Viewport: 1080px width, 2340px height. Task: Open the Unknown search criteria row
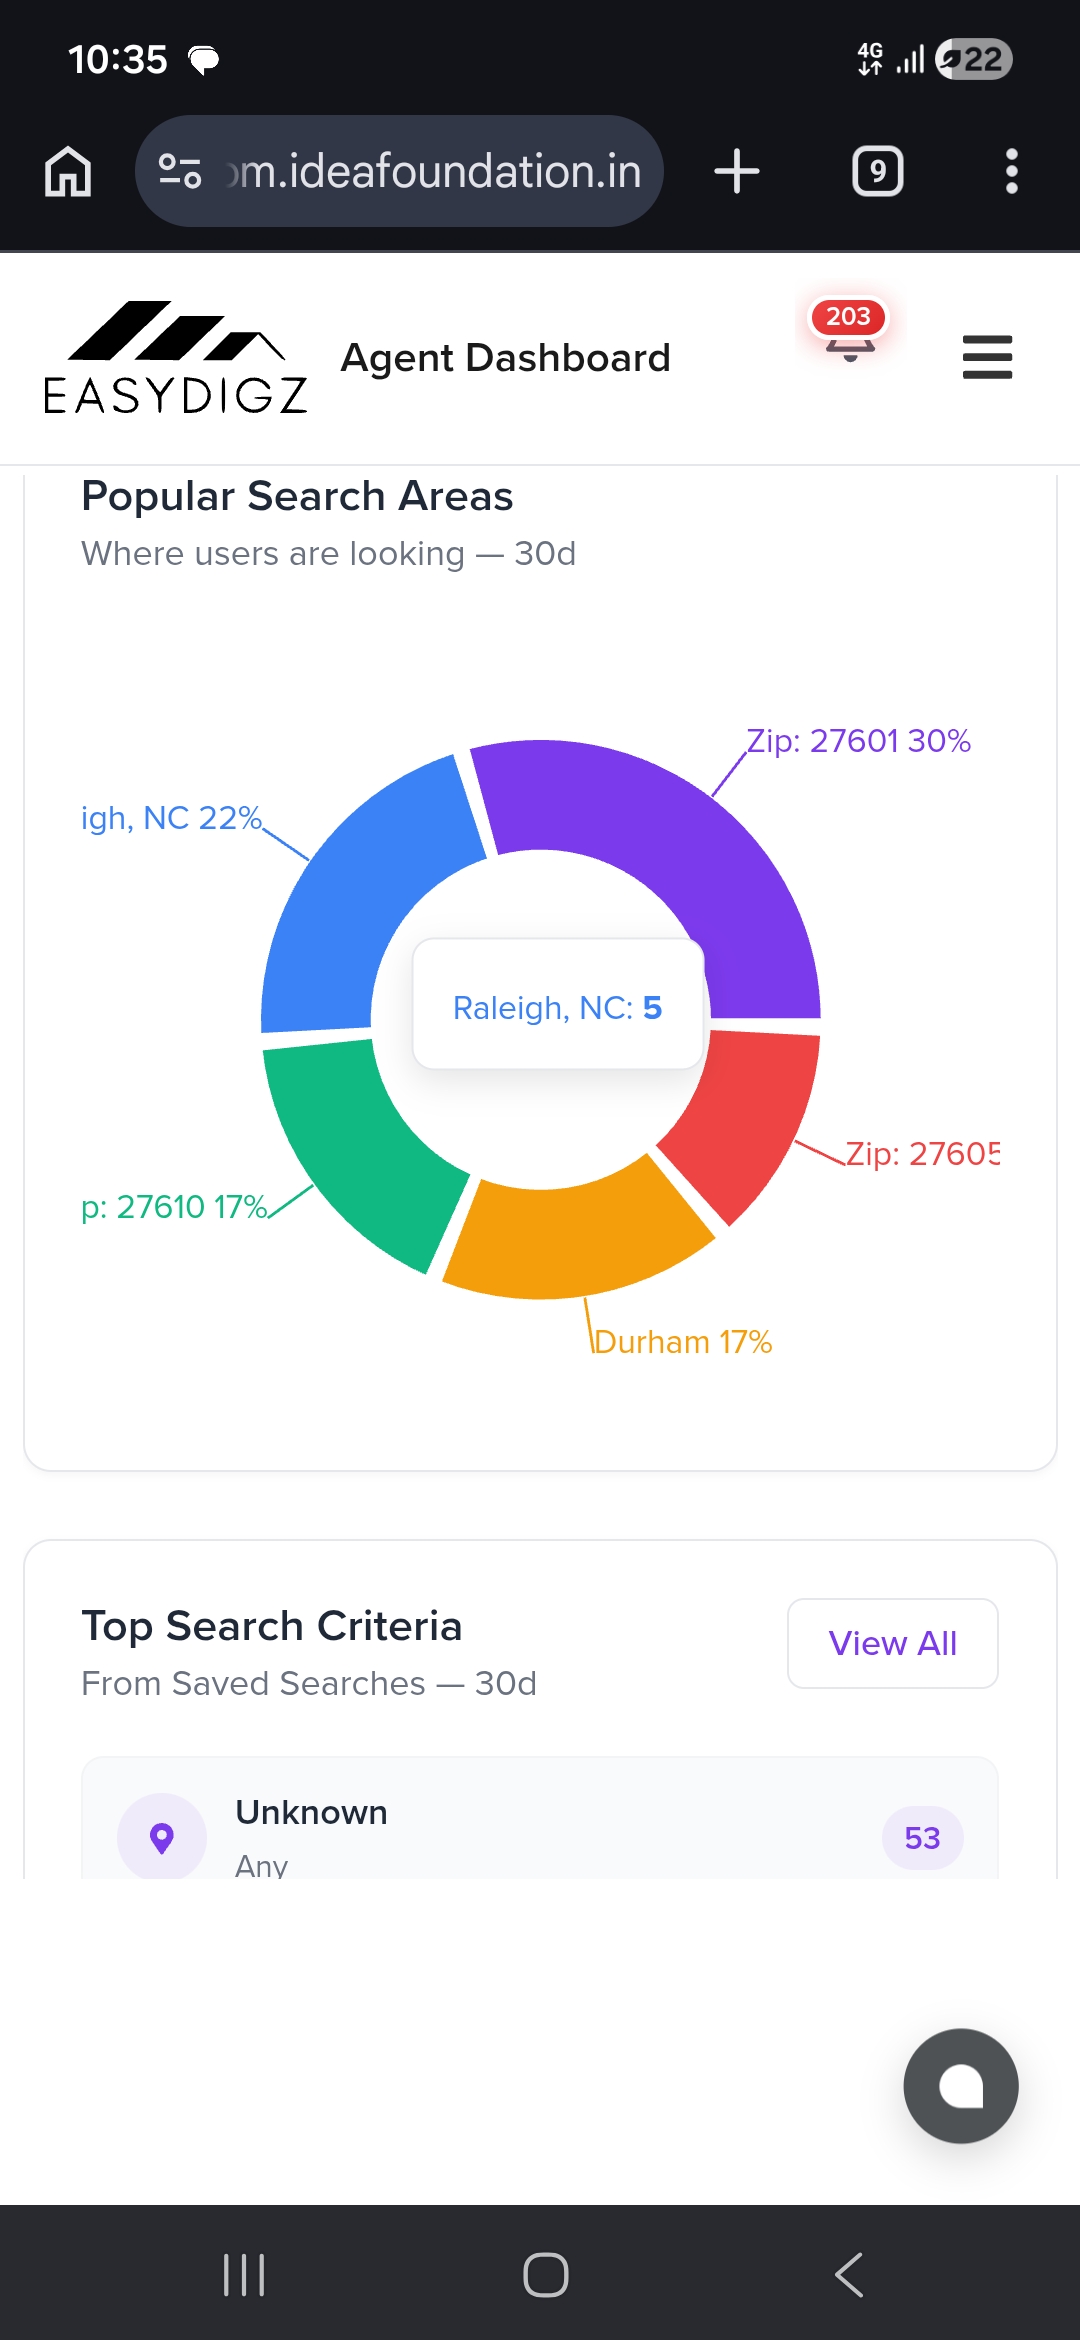540,1818
